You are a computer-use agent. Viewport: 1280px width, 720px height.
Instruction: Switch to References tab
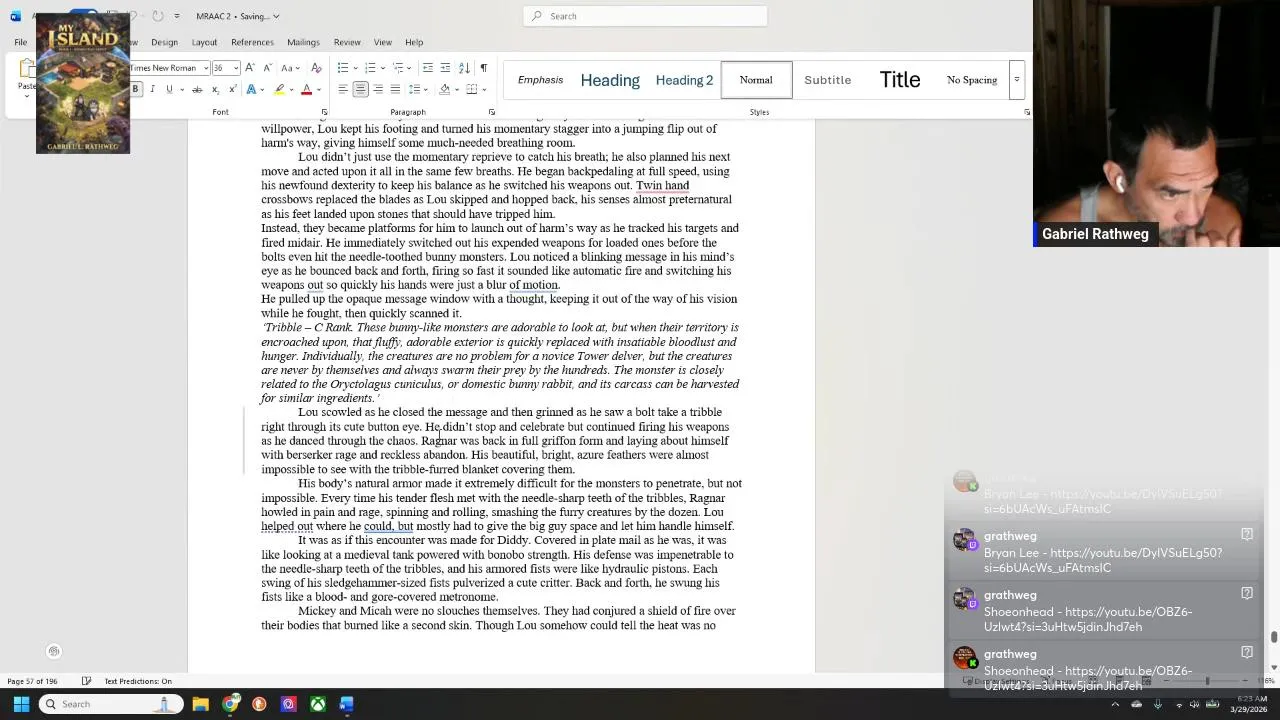(252, 42)
